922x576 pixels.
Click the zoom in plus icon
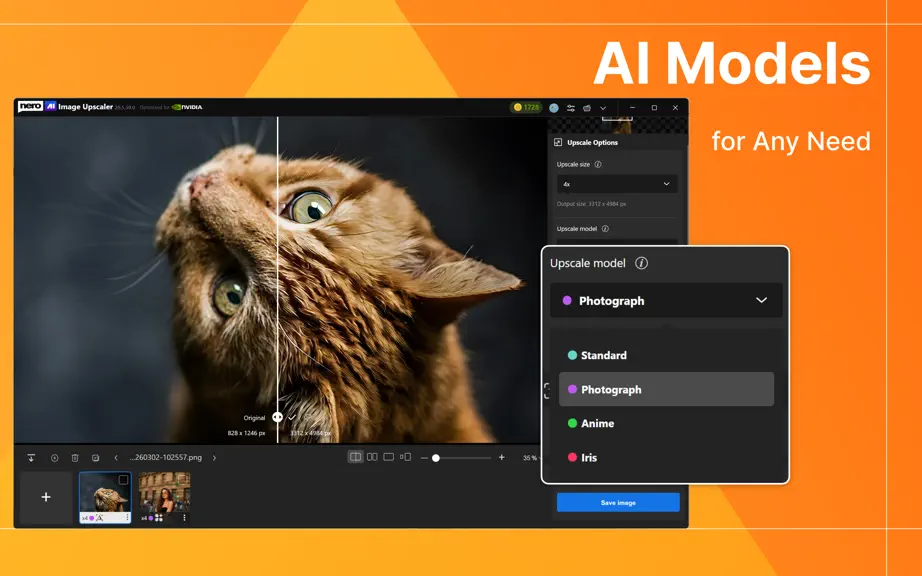pos(502,457)
